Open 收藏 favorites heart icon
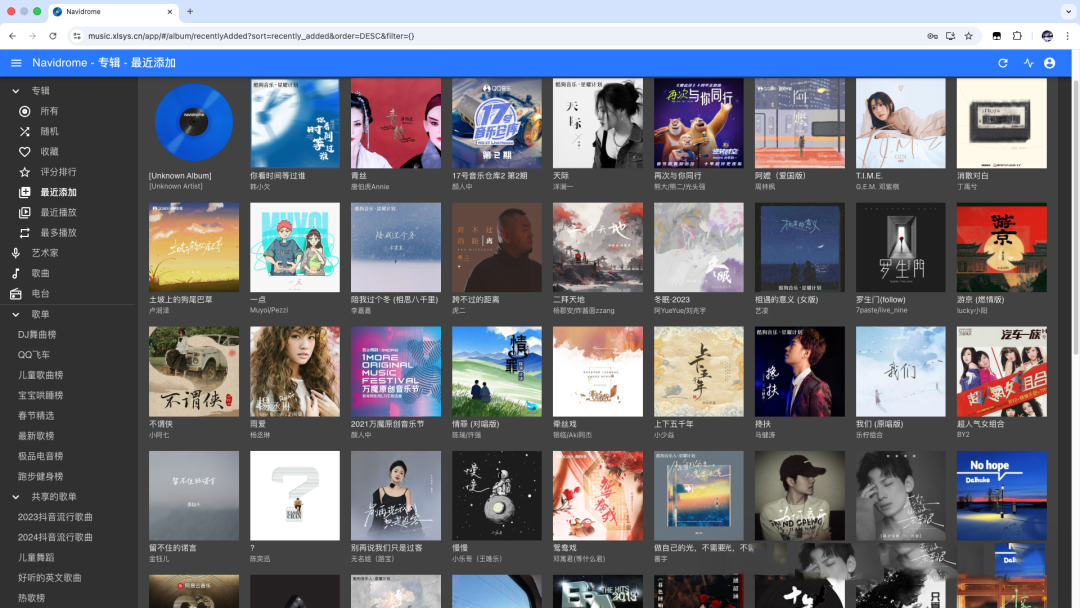The image size is (1080, 608). [x=25, y=152]
